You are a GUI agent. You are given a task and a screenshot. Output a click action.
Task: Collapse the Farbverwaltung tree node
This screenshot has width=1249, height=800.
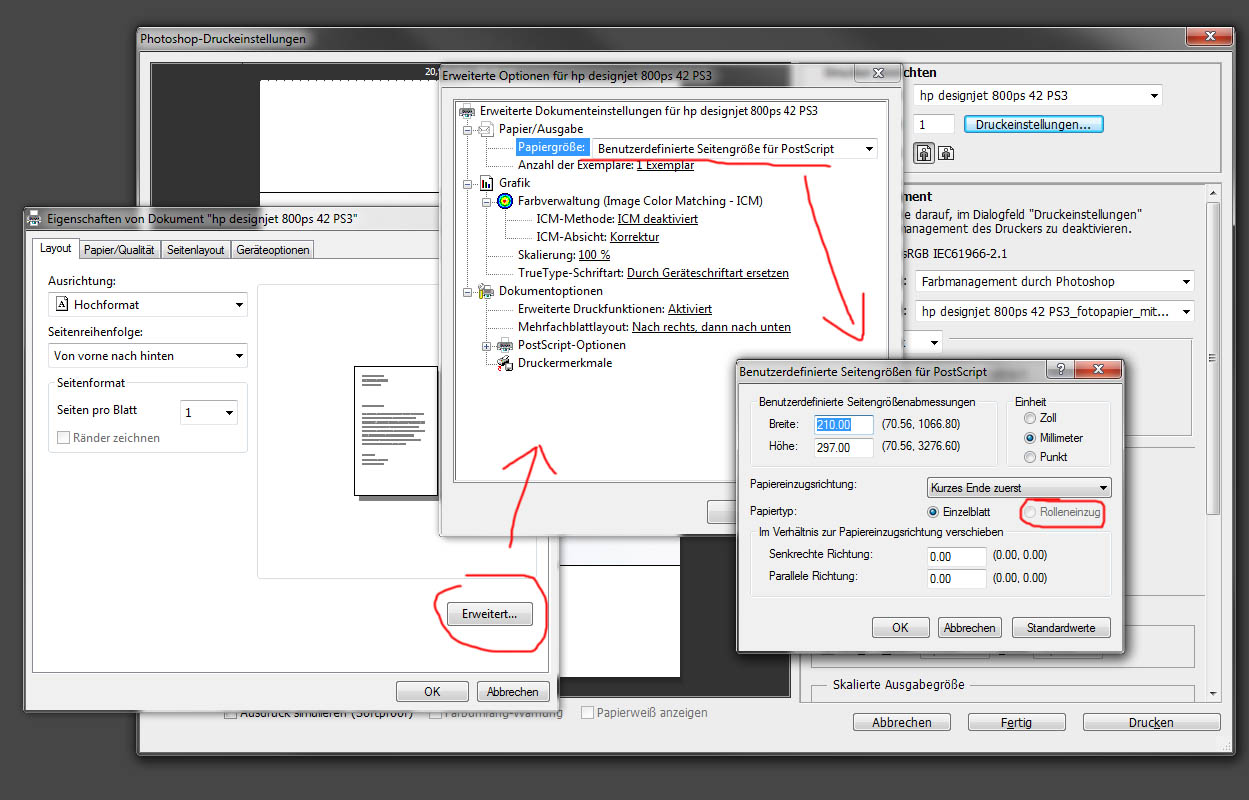(x=486, y=201)
